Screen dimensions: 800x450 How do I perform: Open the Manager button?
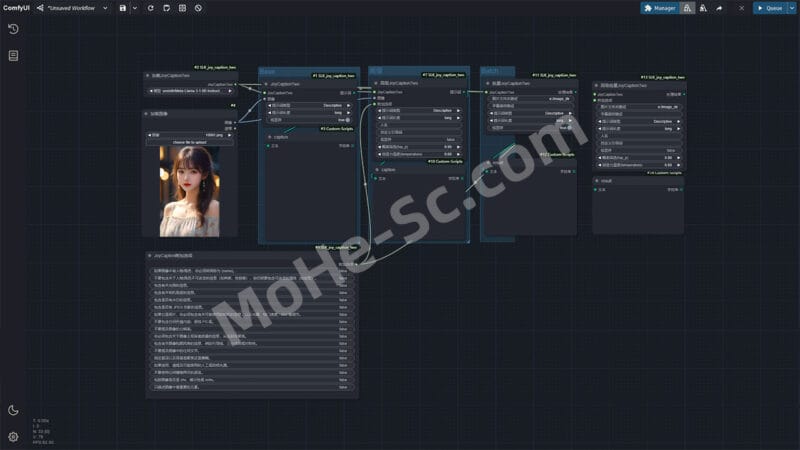pyautogui.click(x=659, y=8)
